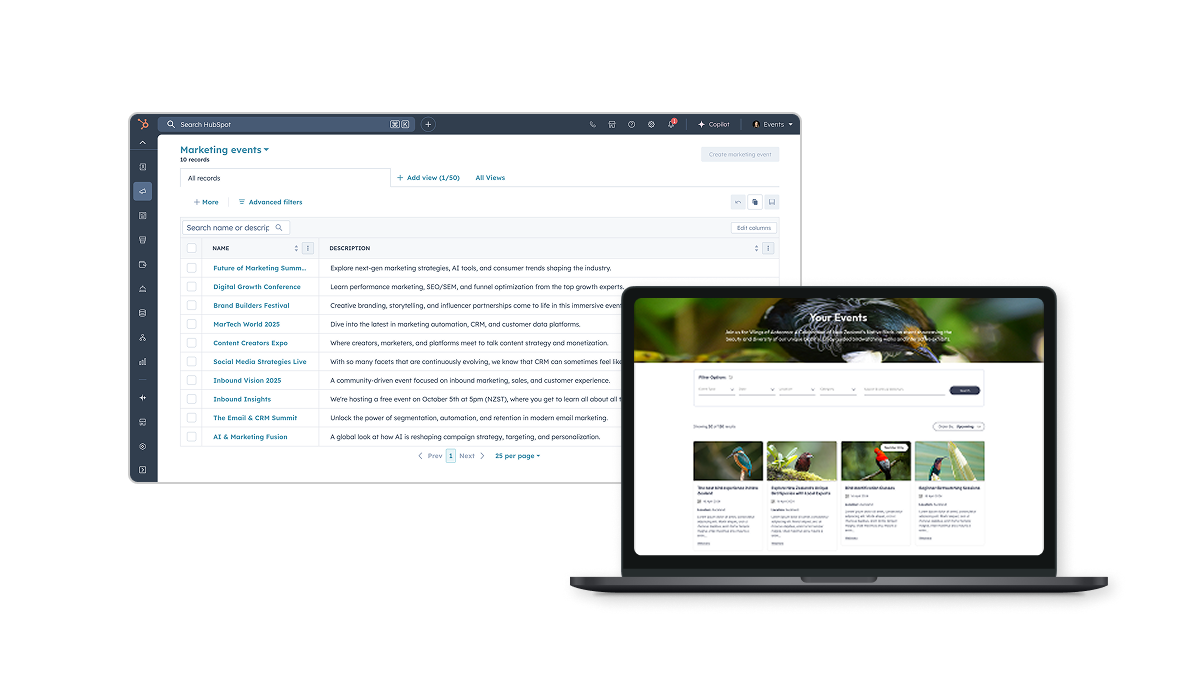1200x676 pixels.
Task: Click the plus quick-create button beside search
Action: (x=428, y=125)
